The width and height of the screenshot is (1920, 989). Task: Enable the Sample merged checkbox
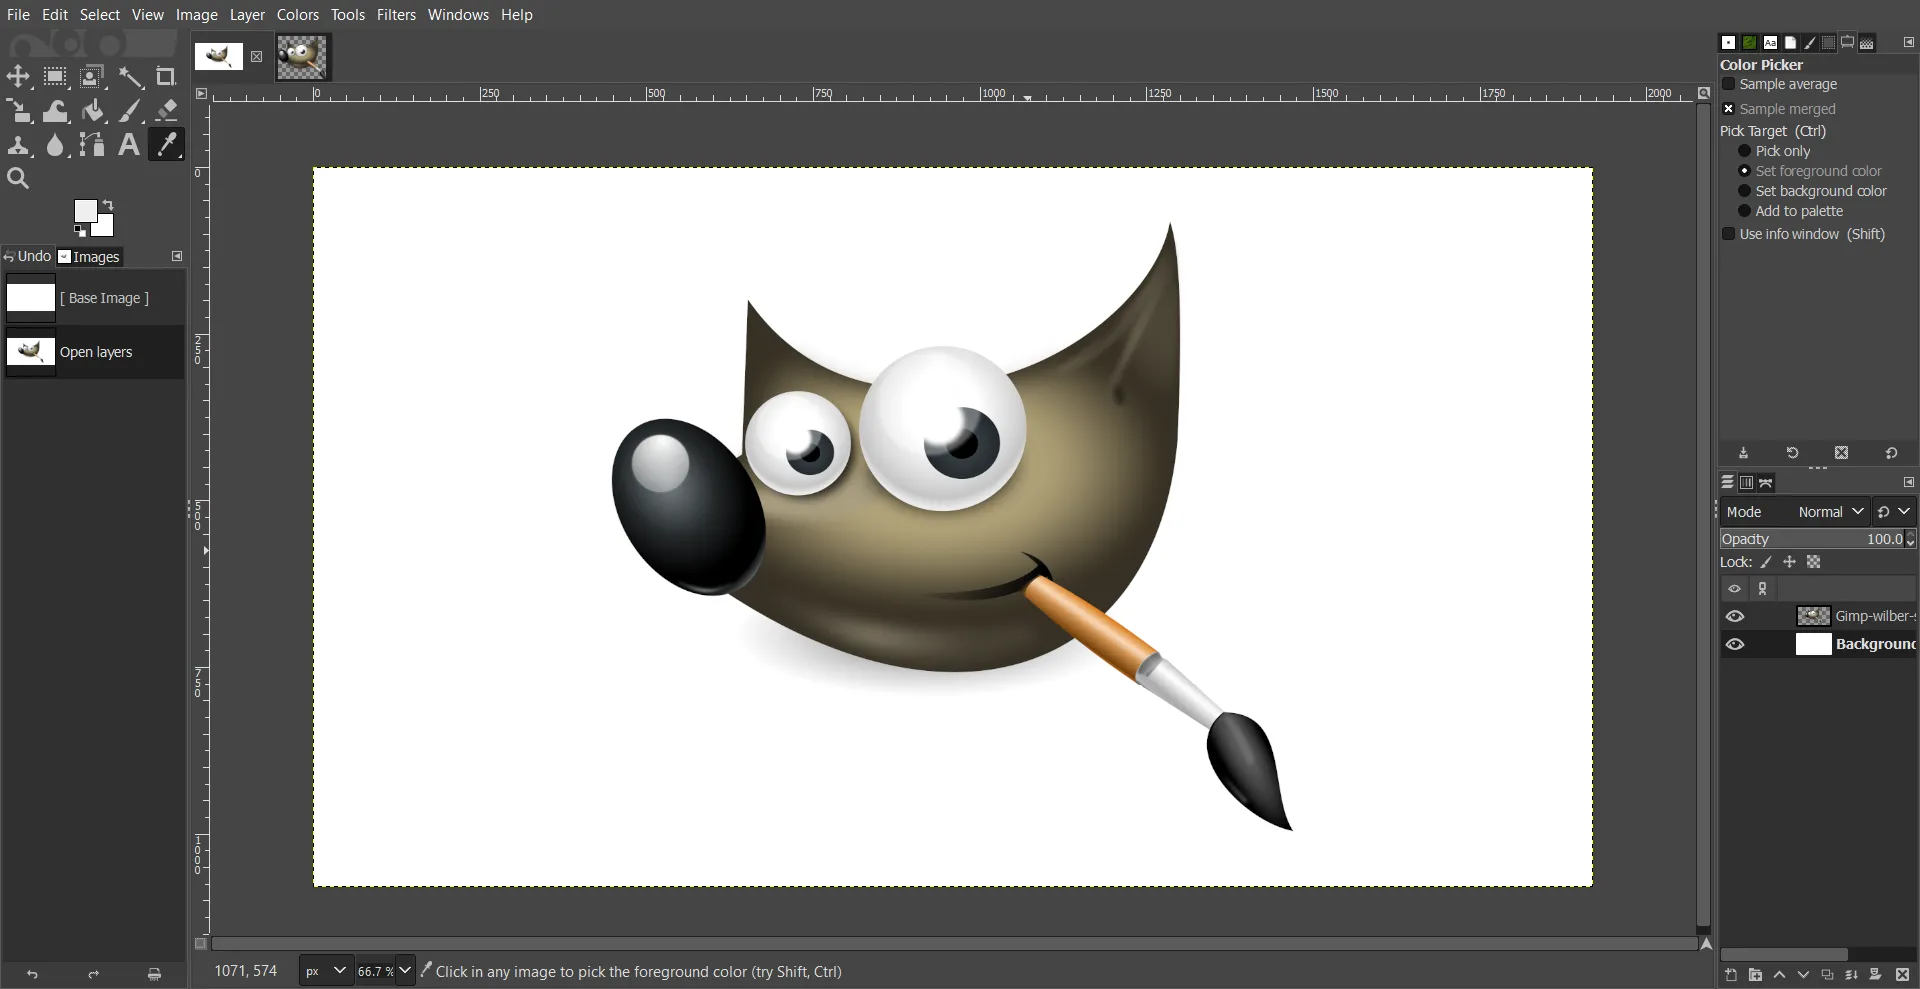(x=1730, y=108)
